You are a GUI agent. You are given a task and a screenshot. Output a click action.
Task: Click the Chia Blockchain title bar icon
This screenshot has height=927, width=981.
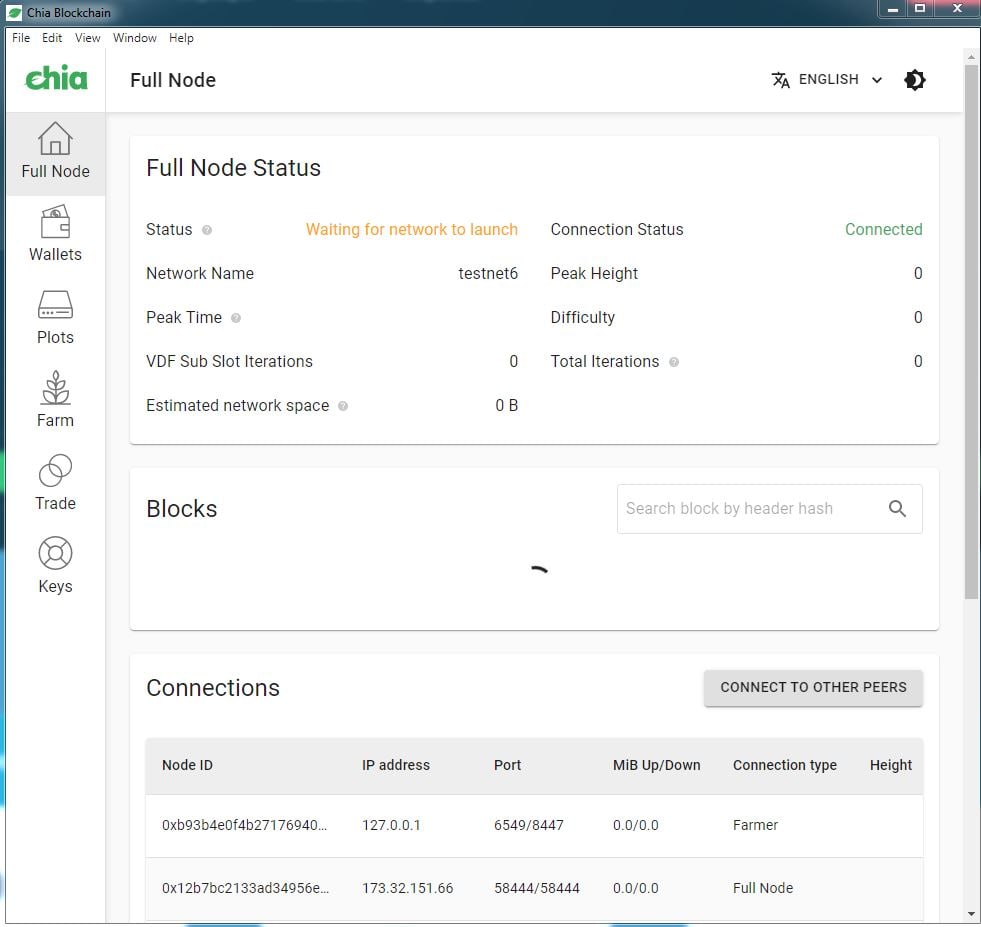pyautogui.click(x=14, y=13)
